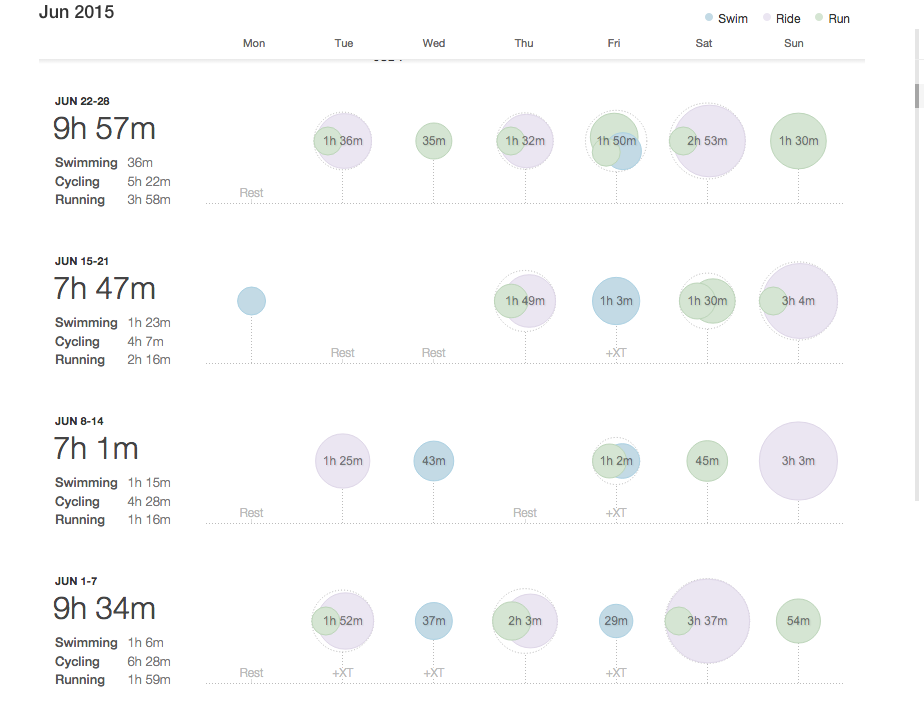
Task: Click the lone swim bubble on Monday, Jun 15-21
Action: [x=251, y=301]
